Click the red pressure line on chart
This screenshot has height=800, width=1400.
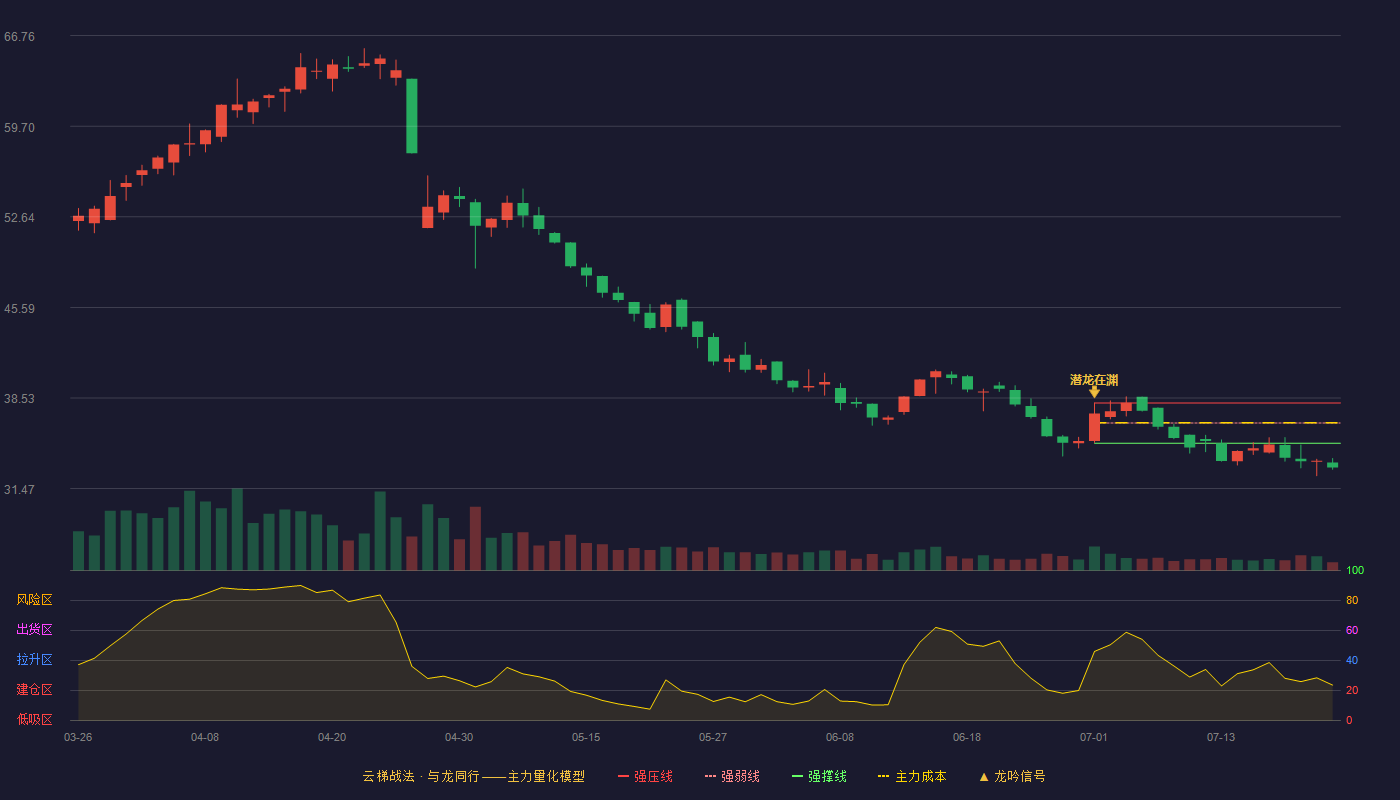tap(1217, 403)
